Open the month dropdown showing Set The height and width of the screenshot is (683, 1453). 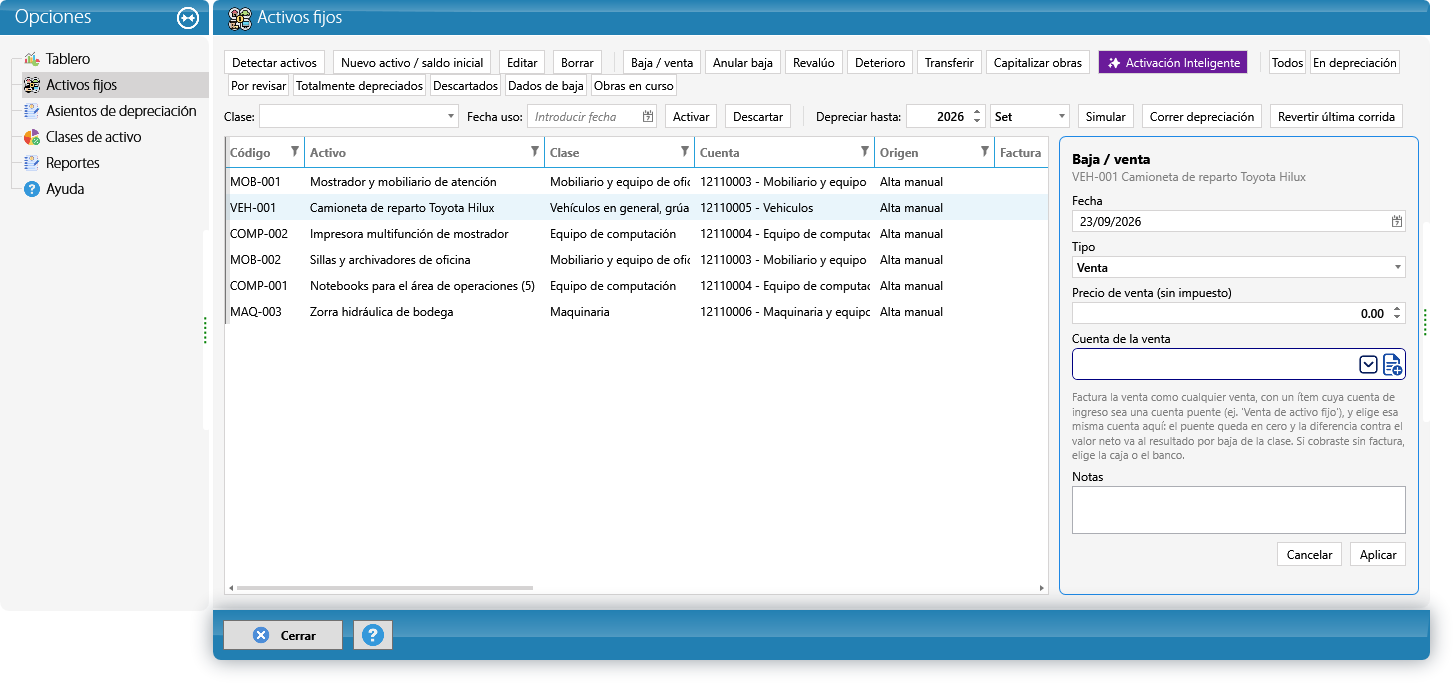point(1030,117)
